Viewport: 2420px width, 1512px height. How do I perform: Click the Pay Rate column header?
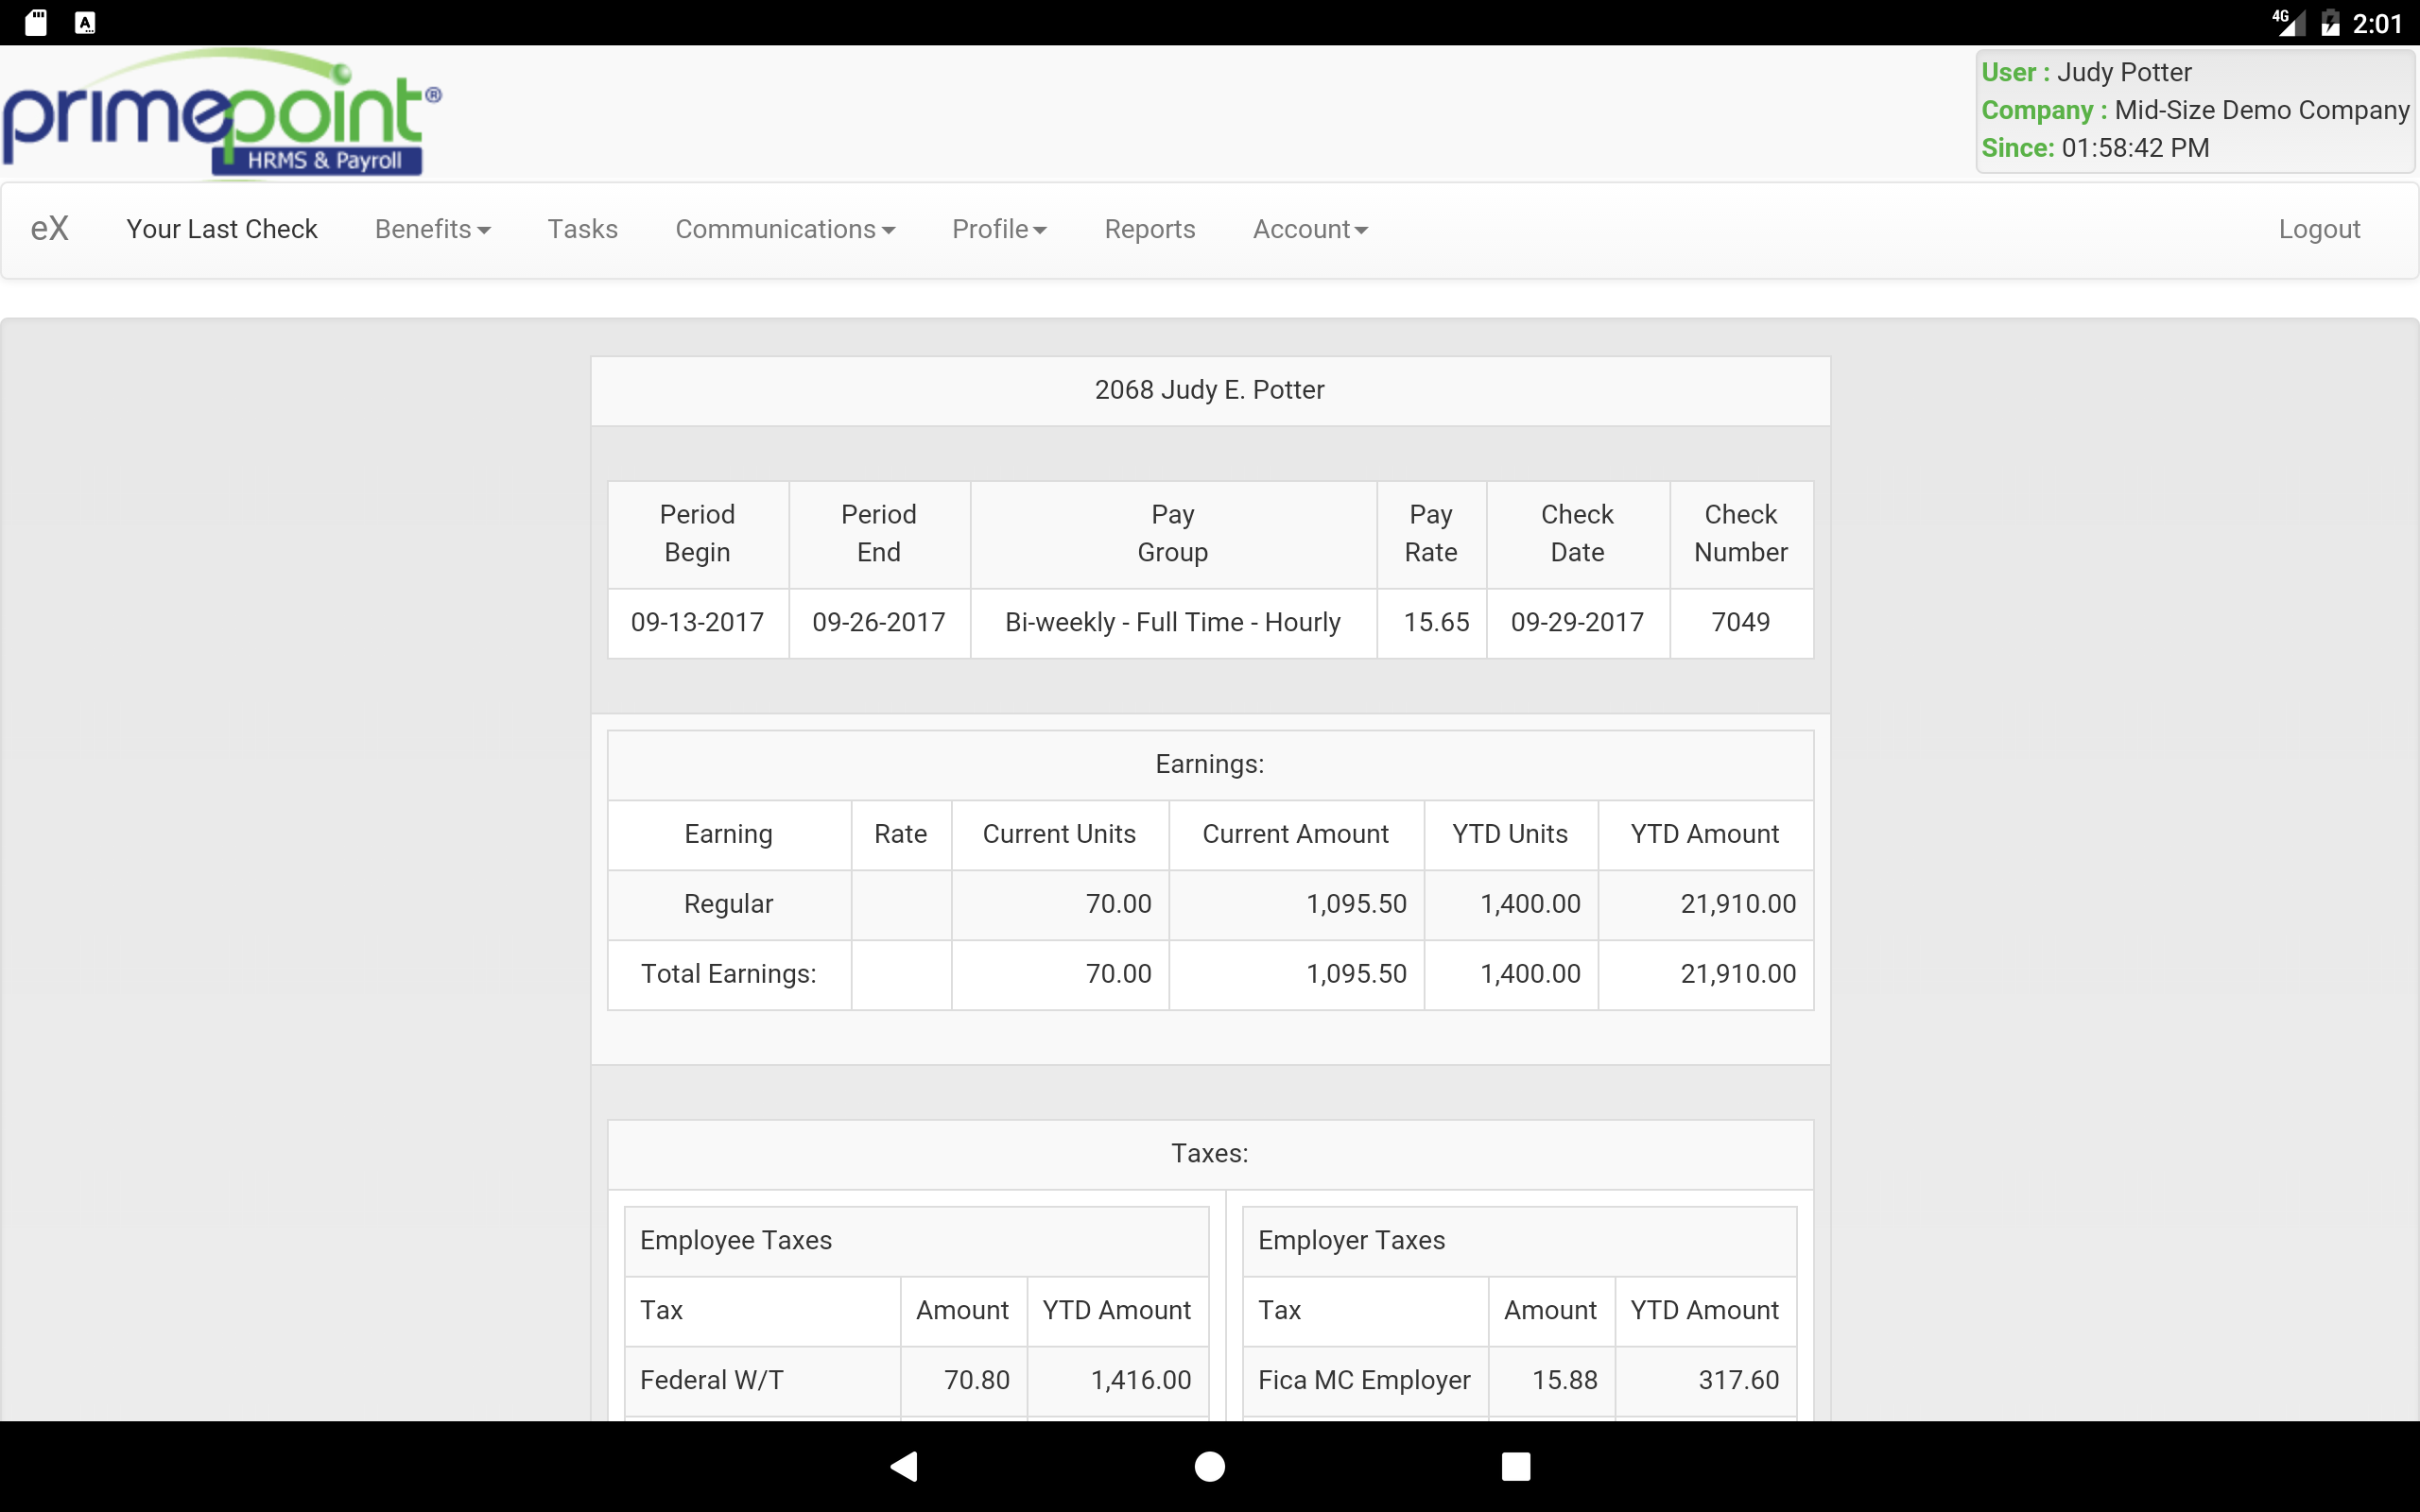1431,533
